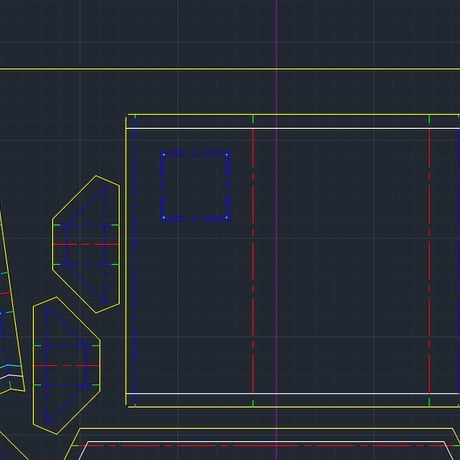Select the long yellow horizontal line at top

tap(230, 69)
